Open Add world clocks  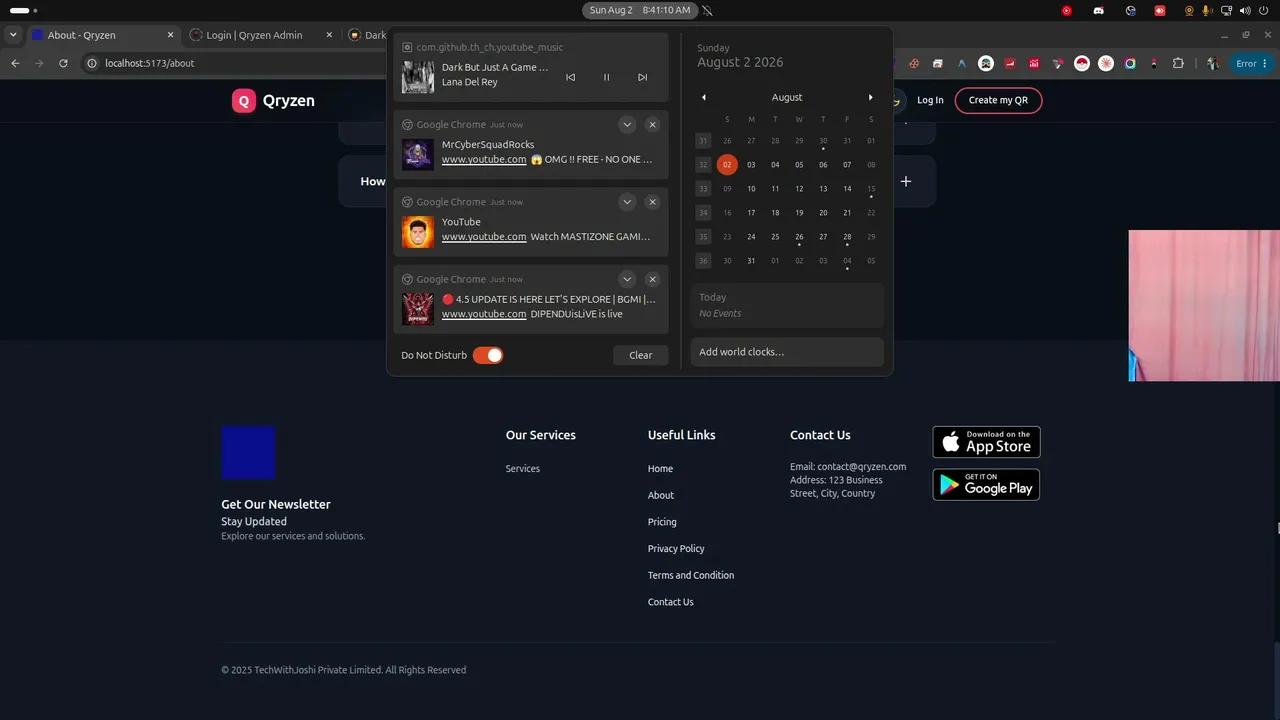pyautogui.click(x=787, y=352)
